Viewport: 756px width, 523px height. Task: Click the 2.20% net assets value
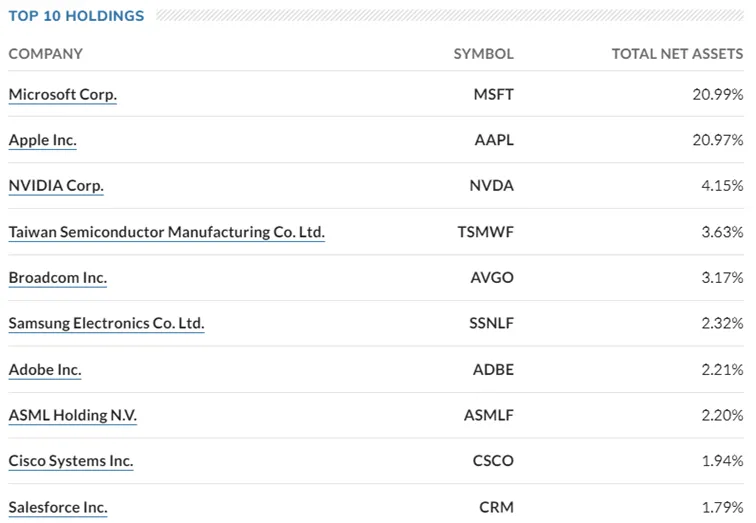(x=722, y=416)
